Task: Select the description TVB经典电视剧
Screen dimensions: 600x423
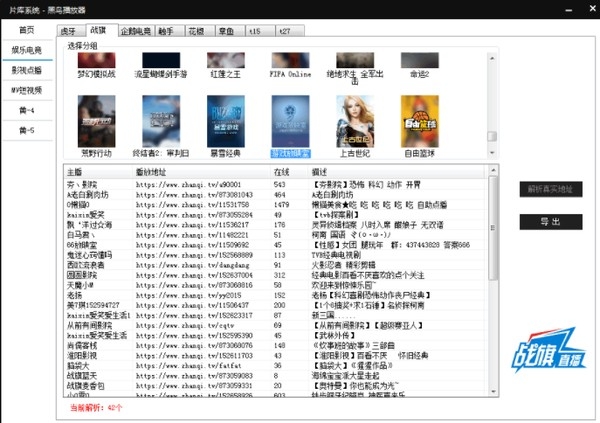Action: click(x=336, y=255)
